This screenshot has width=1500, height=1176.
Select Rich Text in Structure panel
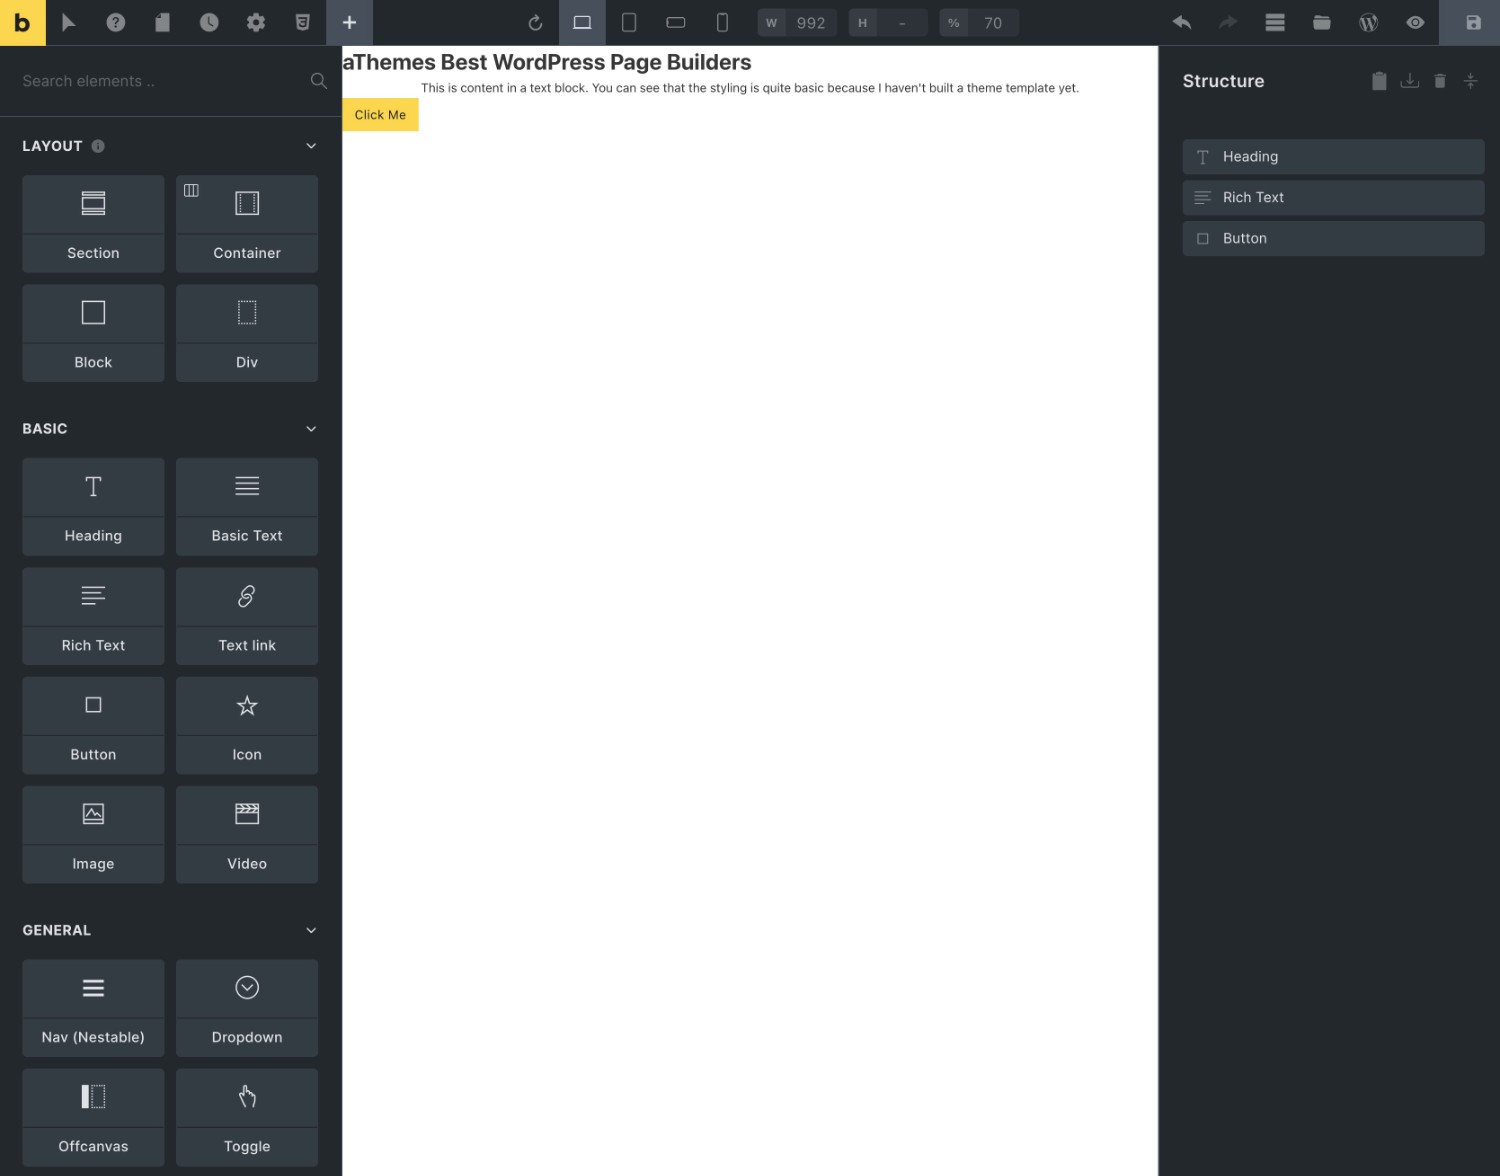point(1333,197)
